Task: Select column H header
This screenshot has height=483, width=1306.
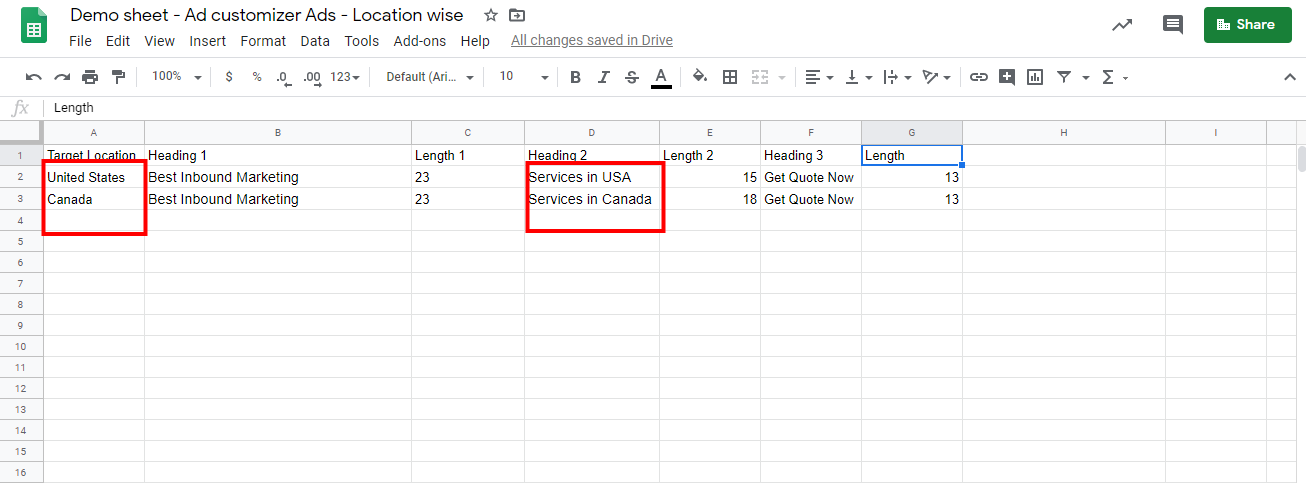Action: [1064, 132]
